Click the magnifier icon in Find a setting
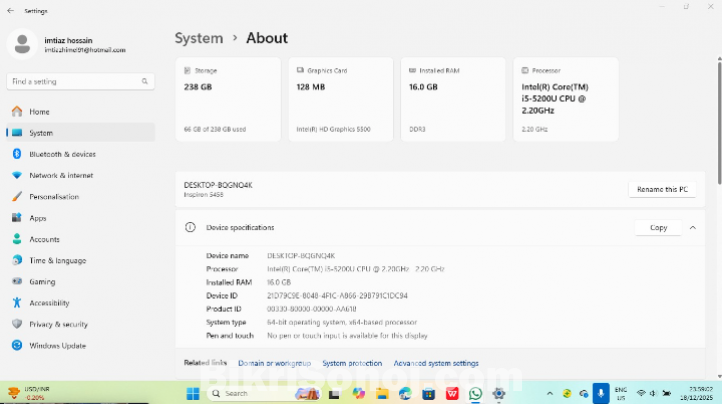722x404 pixels. pyautogui.click(x=145, y=82)
